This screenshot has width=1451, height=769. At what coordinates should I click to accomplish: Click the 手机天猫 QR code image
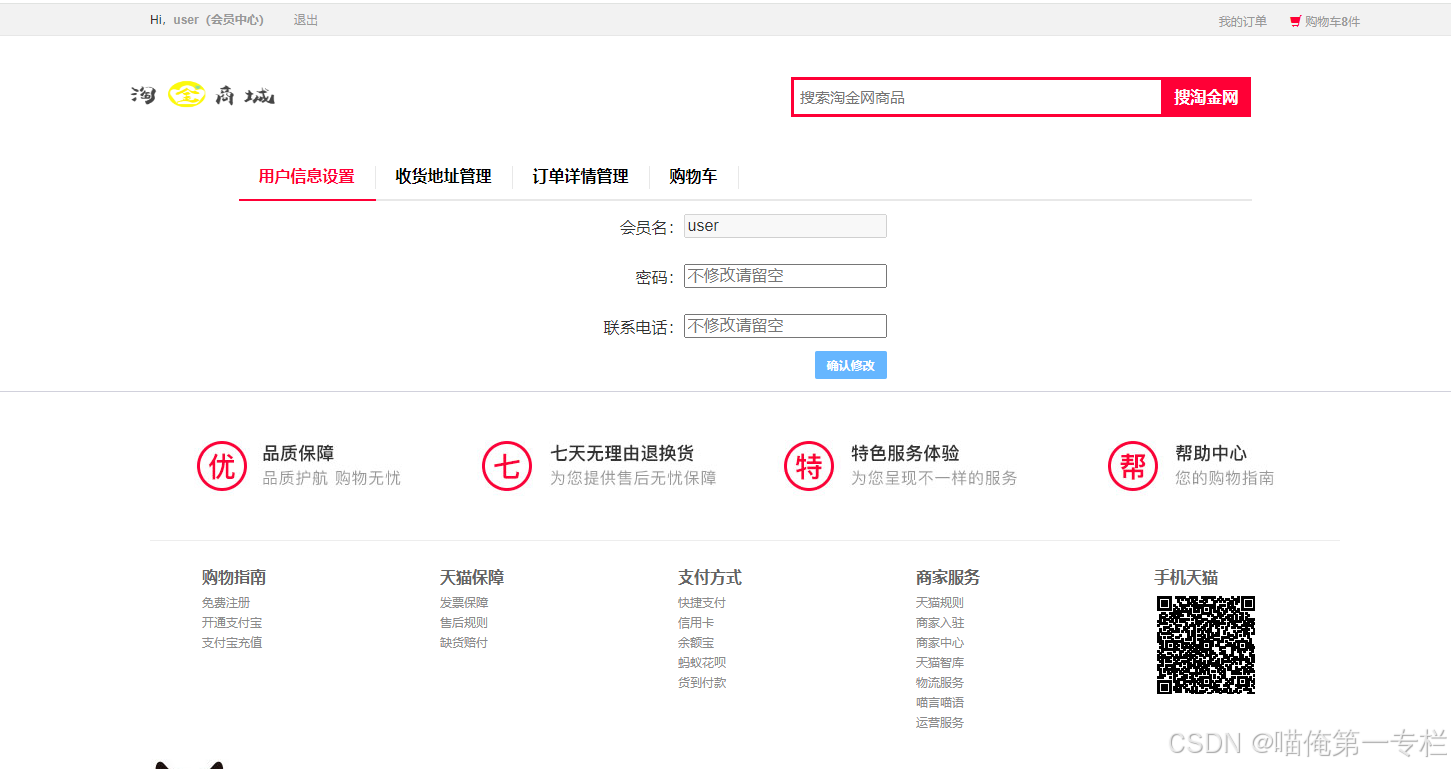tap(1206, 645)
